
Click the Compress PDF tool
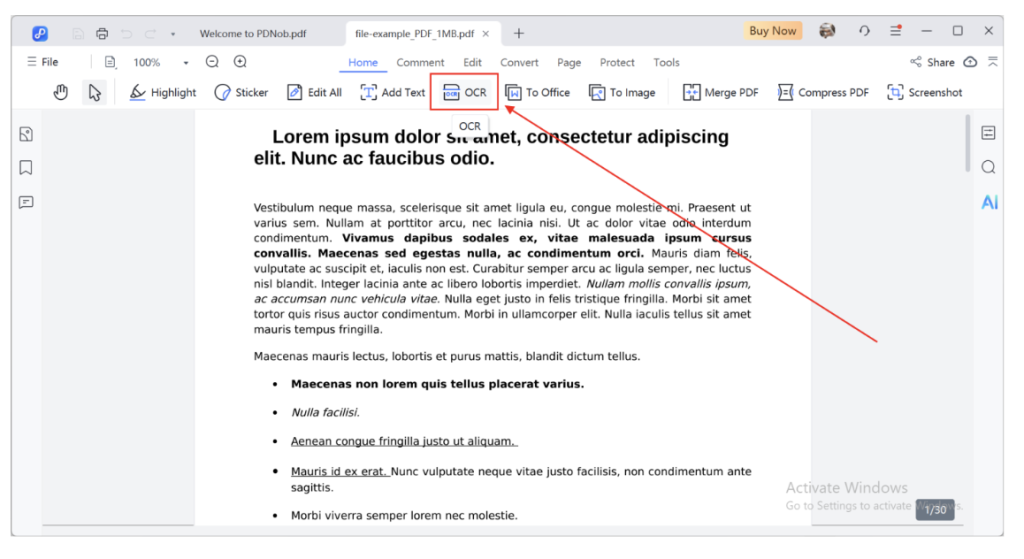823,92
